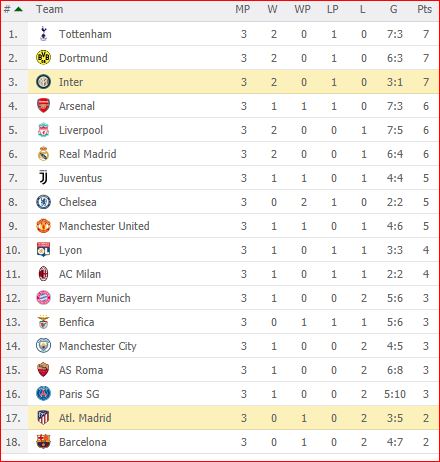Image resolution: width=440 pixels, height=462 pixels.
Task: Sort table by the rank # arrow
Action: (x=19, y=9)
